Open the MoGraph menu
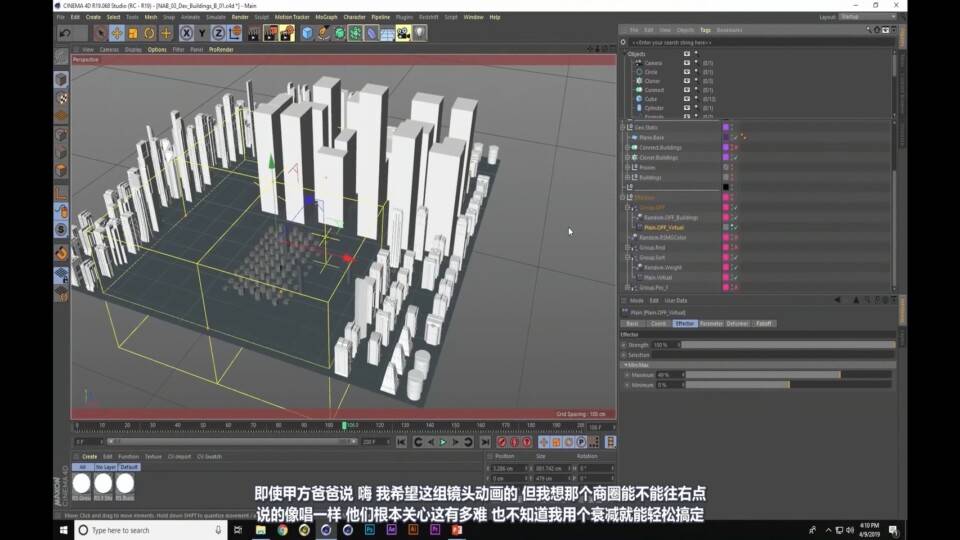The image size is (960, 540). click(x=326, y=17)
